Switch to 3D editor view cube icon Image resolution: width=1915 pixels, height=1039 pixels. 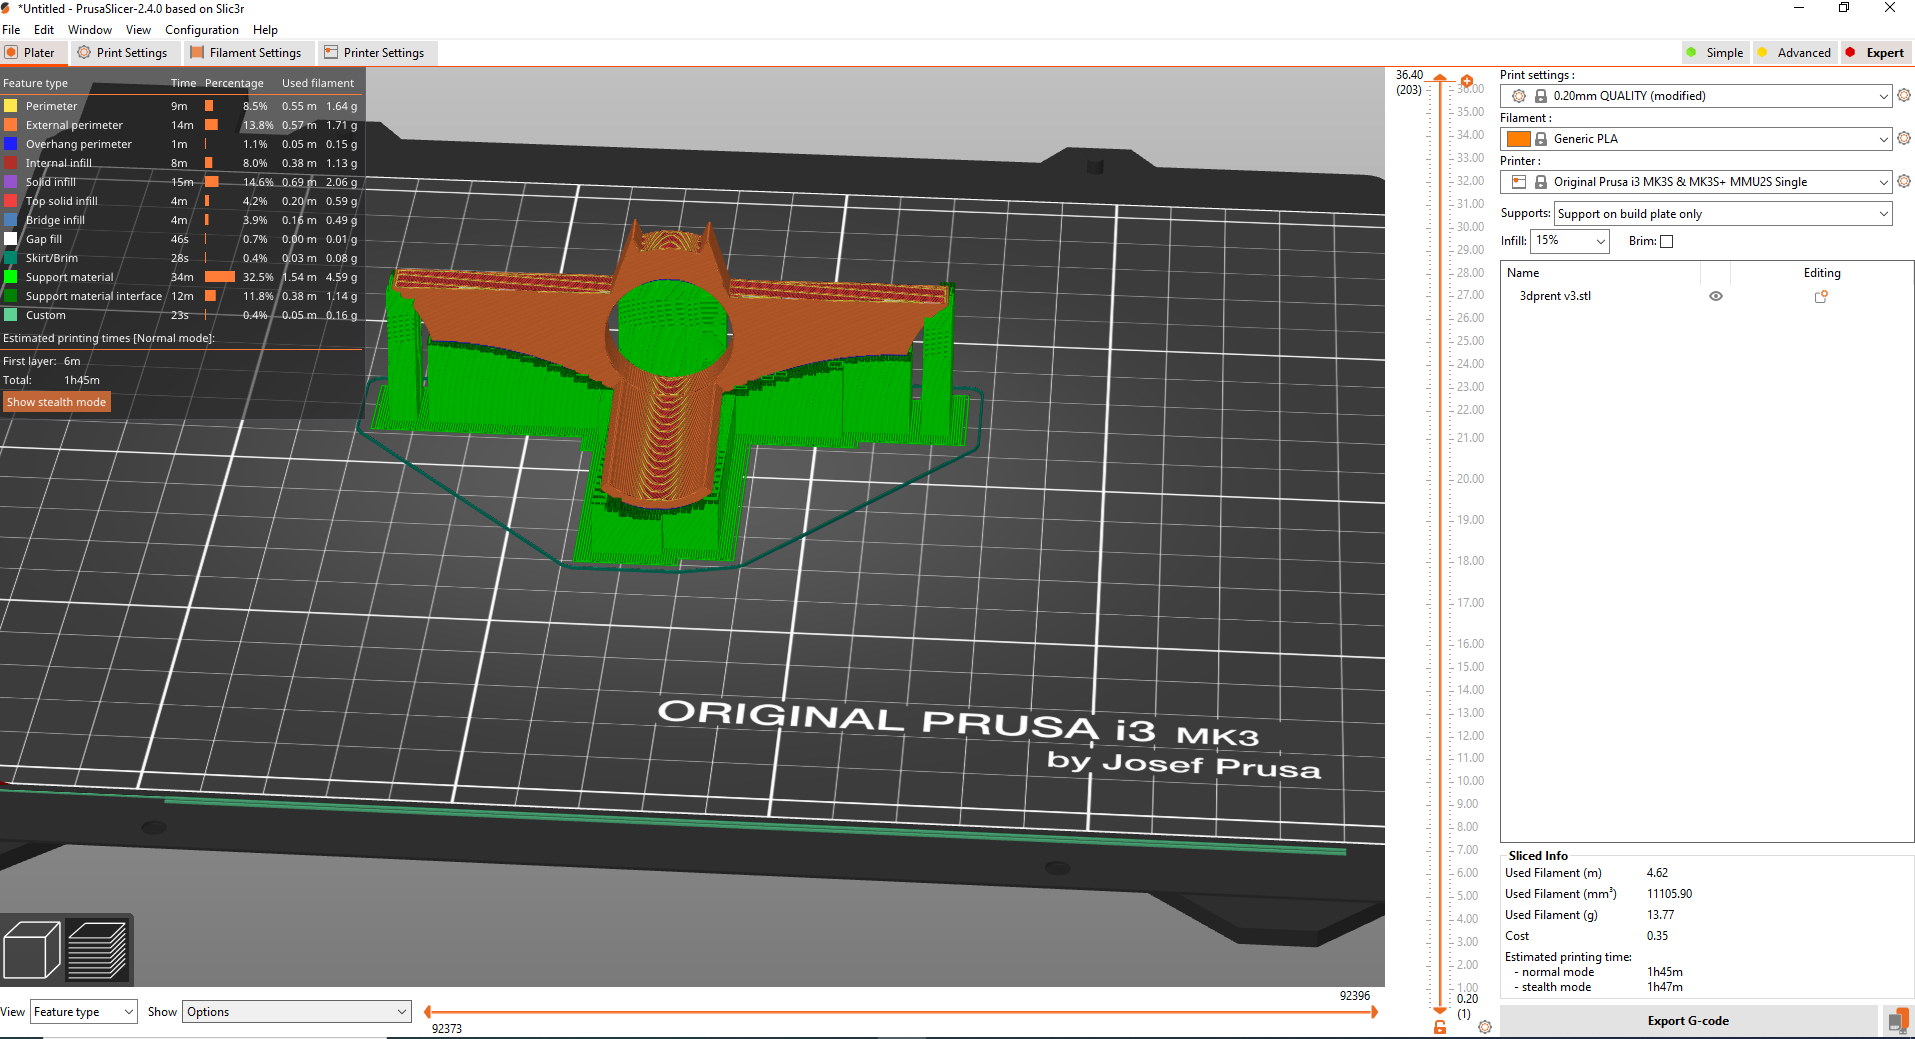tap(32, 950)
